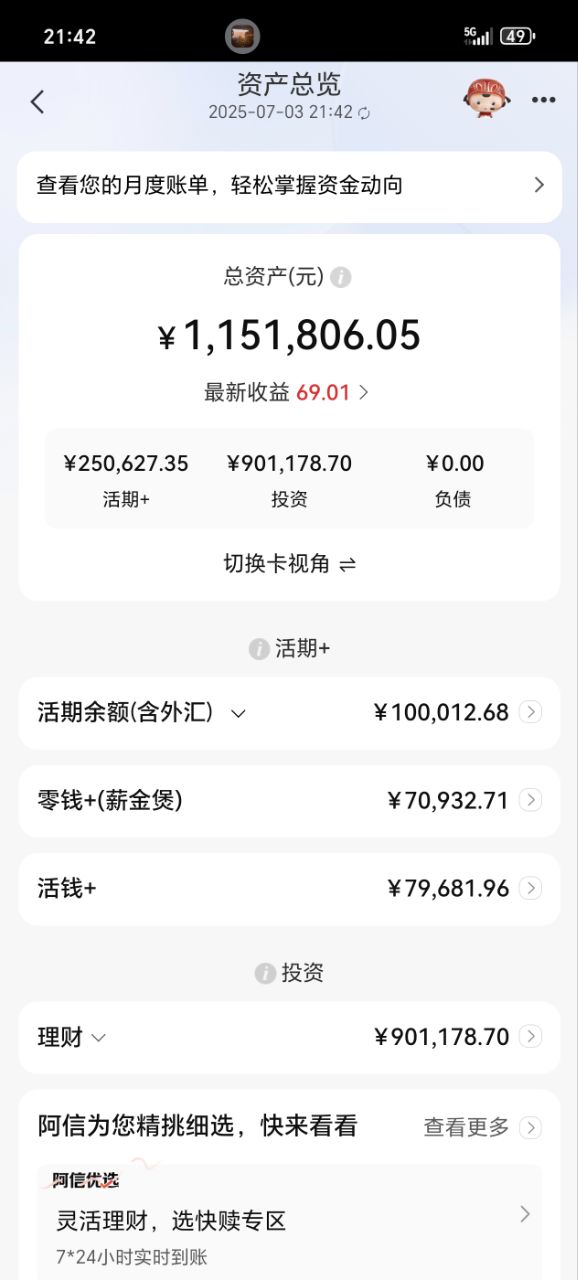The width and height of the screenshot is (578, 1280).
Task: Tap the mascot avatar icon
Action: point(486,99)
